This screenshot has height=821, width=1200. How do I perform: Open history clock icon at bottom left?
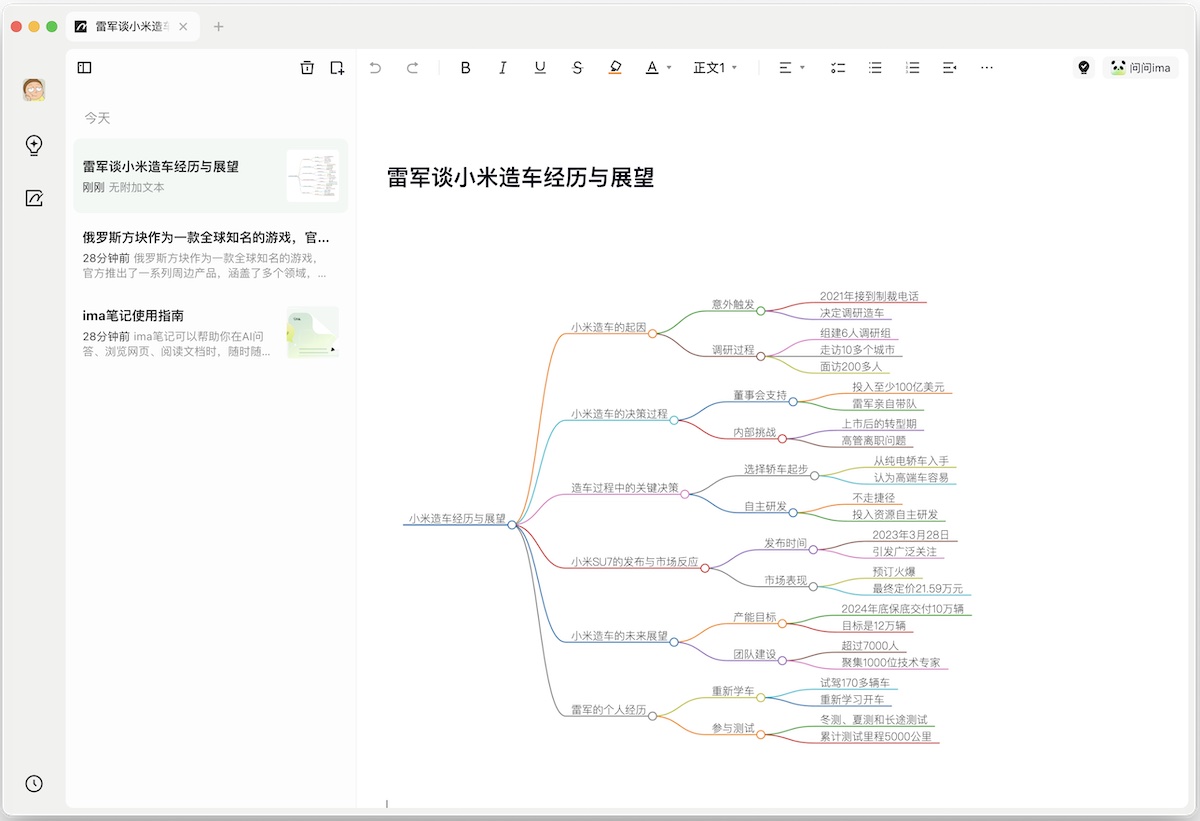point(34,783)
